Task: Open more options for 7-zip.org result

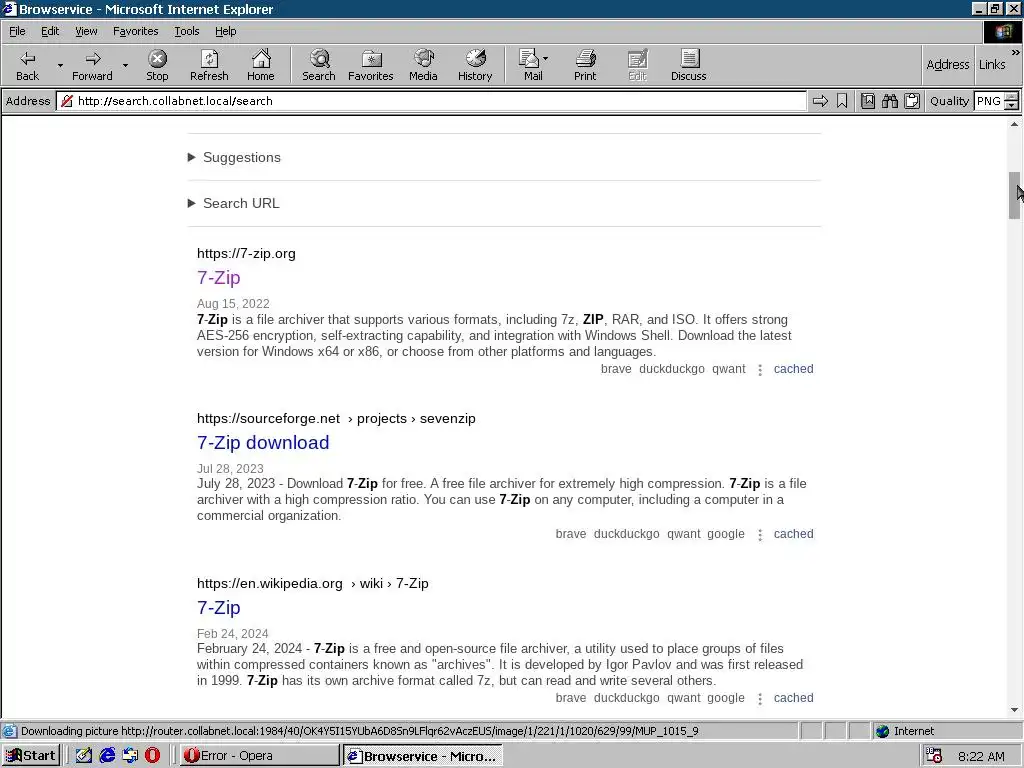Action: click(x=760, y=370)
